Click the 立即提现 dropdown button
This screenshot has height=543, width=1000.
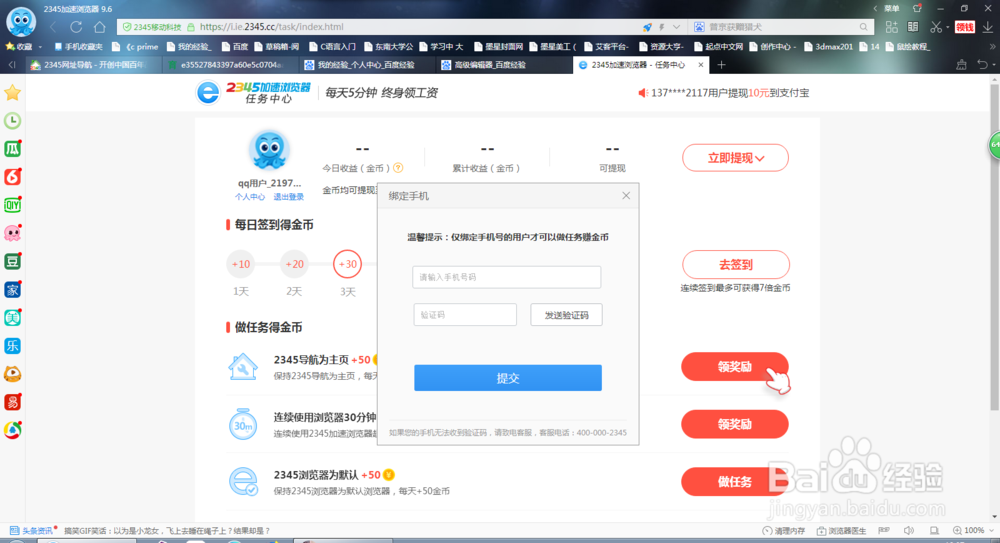(735, 158)
